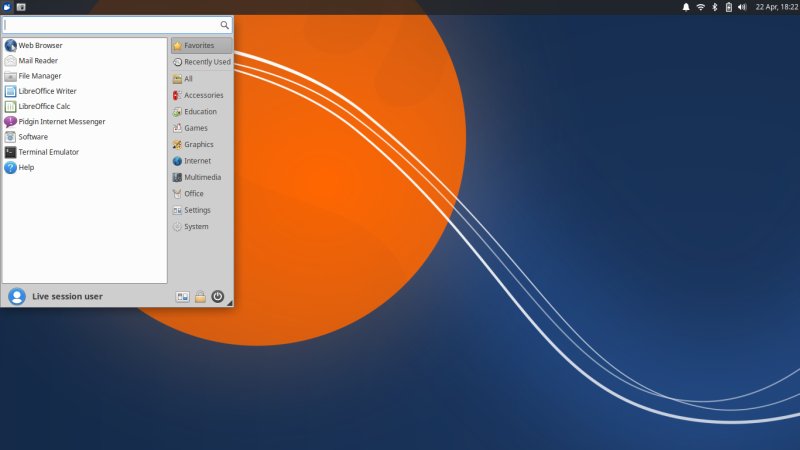Screen dimensions: 800x450
Task: Click the volume speaker icon
Action: (x=742, y=7)
